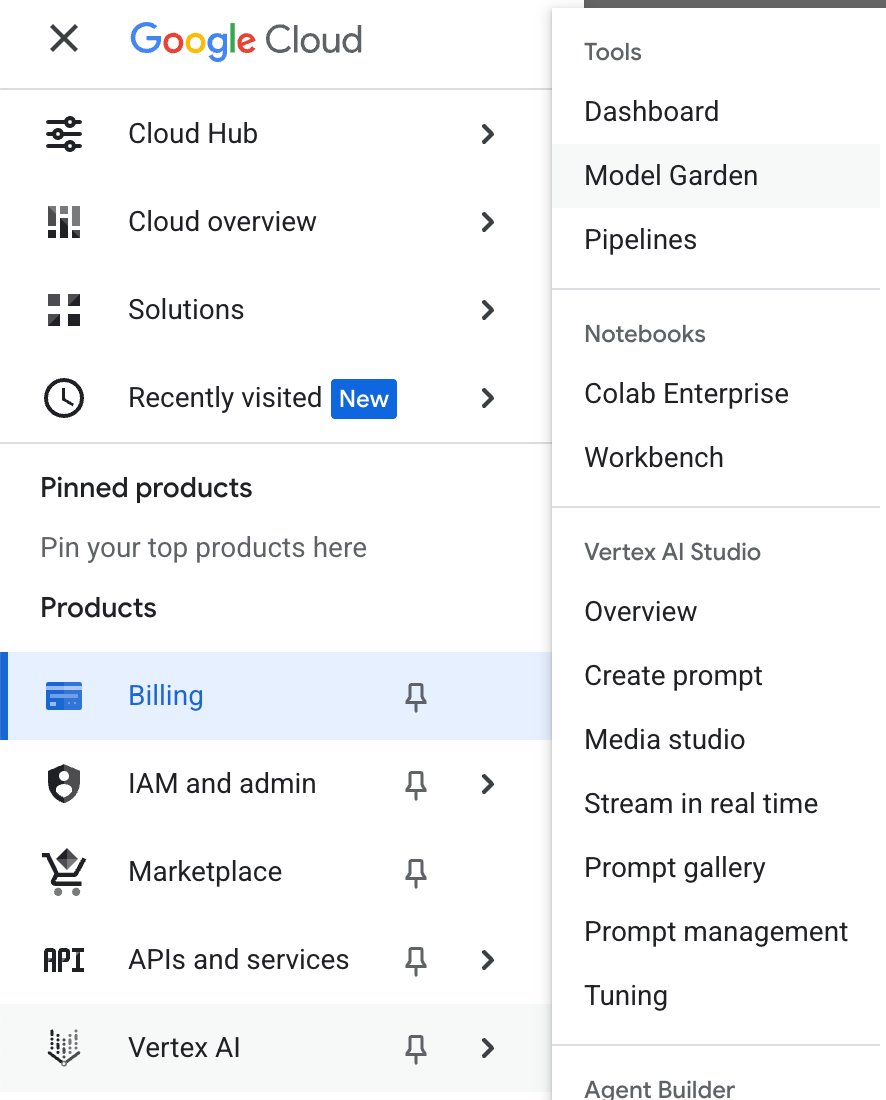This screenshot has width=886, height=1100.
Task: Click the Pinned products heading
Action: pos(146,488)
